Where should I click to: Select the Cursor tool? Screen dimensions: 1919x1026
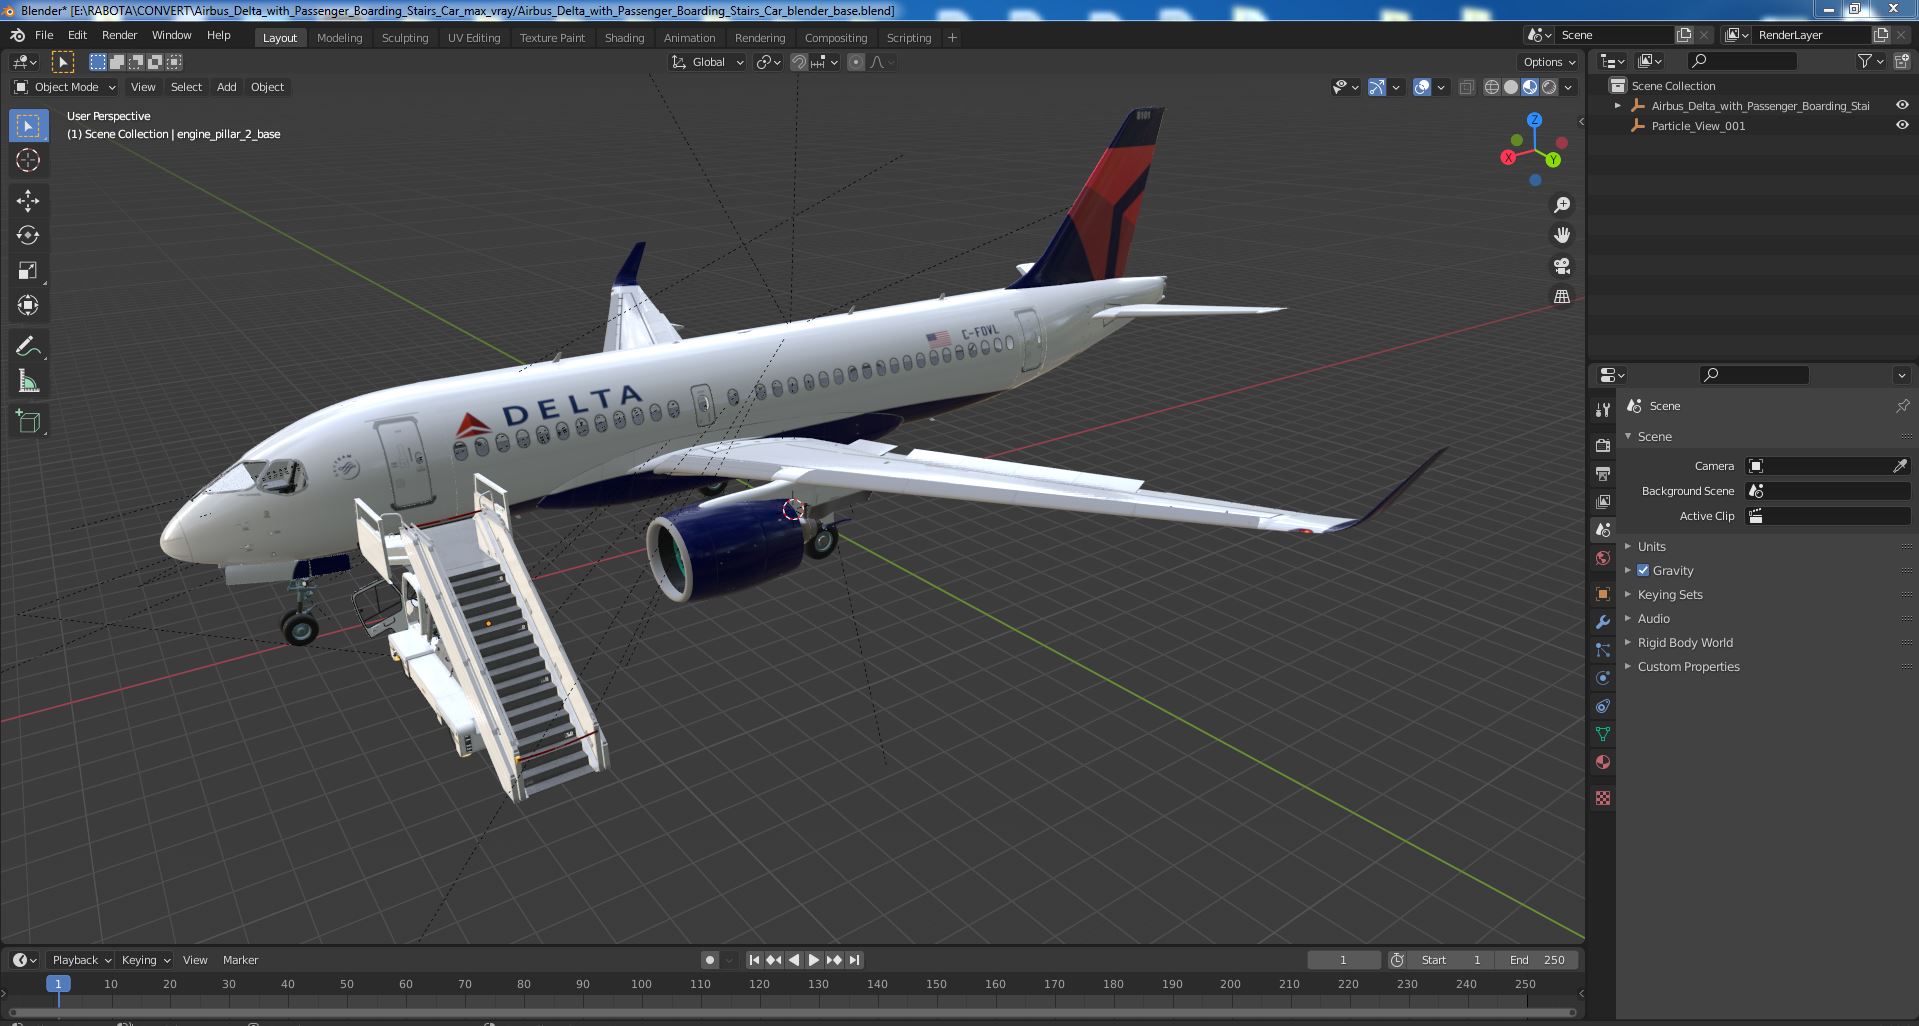coord(28,160)
